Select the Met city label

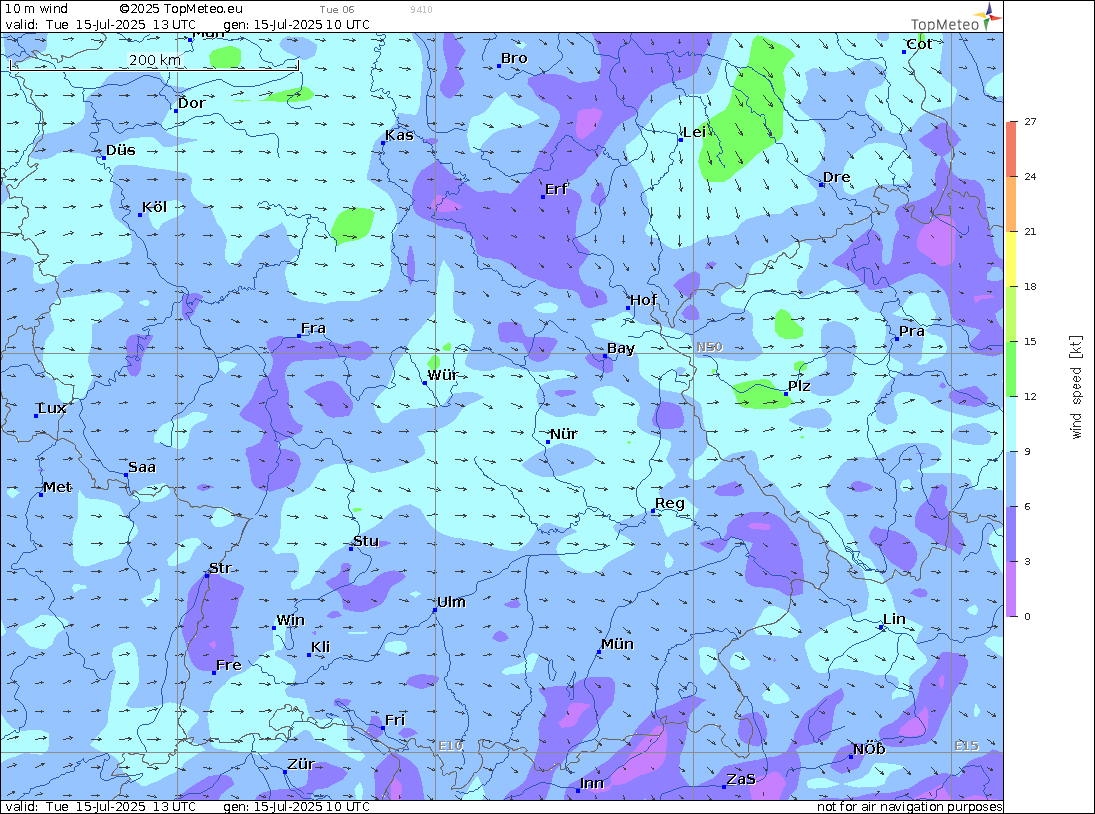[x=57, y=487]
